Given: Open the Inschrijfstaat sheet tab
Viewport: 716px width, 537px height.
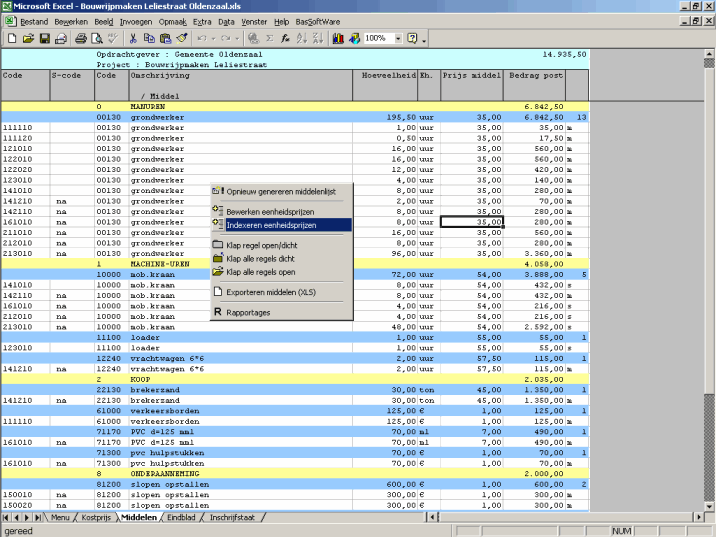Looking at the screenshot, I should (x=230, y=517).
